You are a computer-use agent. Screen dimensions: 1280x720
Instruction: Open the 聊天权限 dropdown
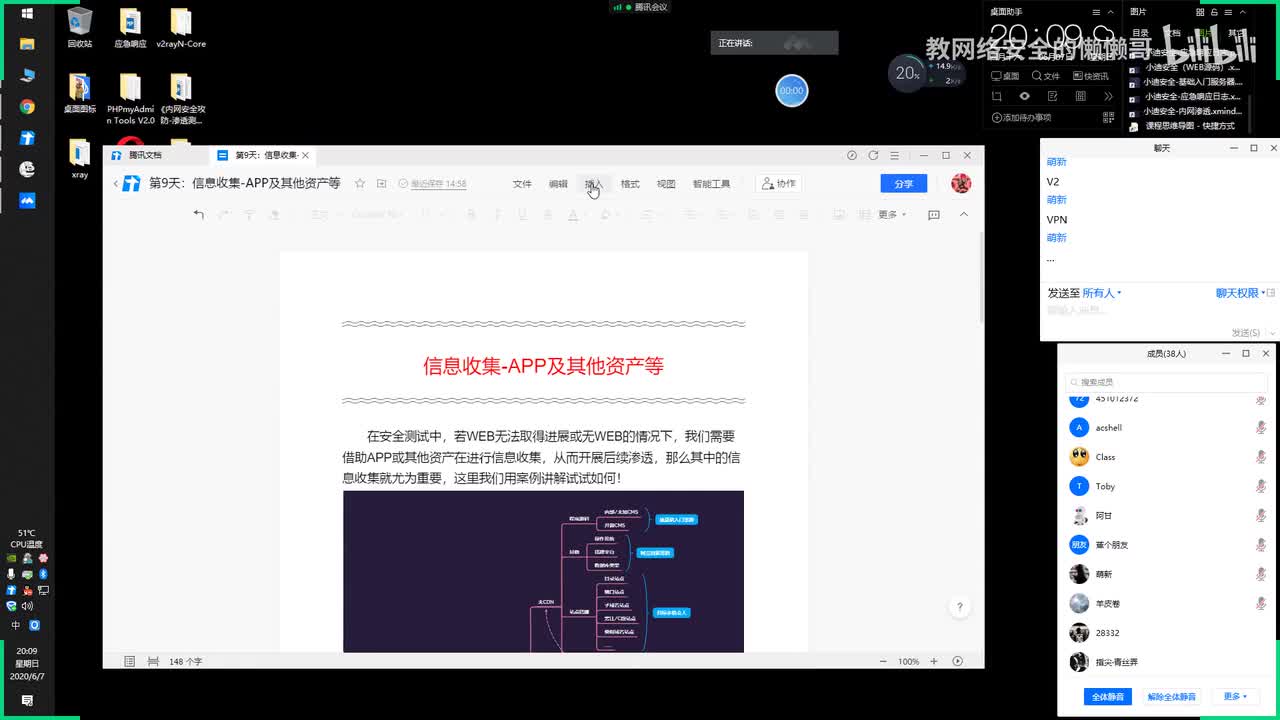pyautogui.click(x=1241, y=293)
